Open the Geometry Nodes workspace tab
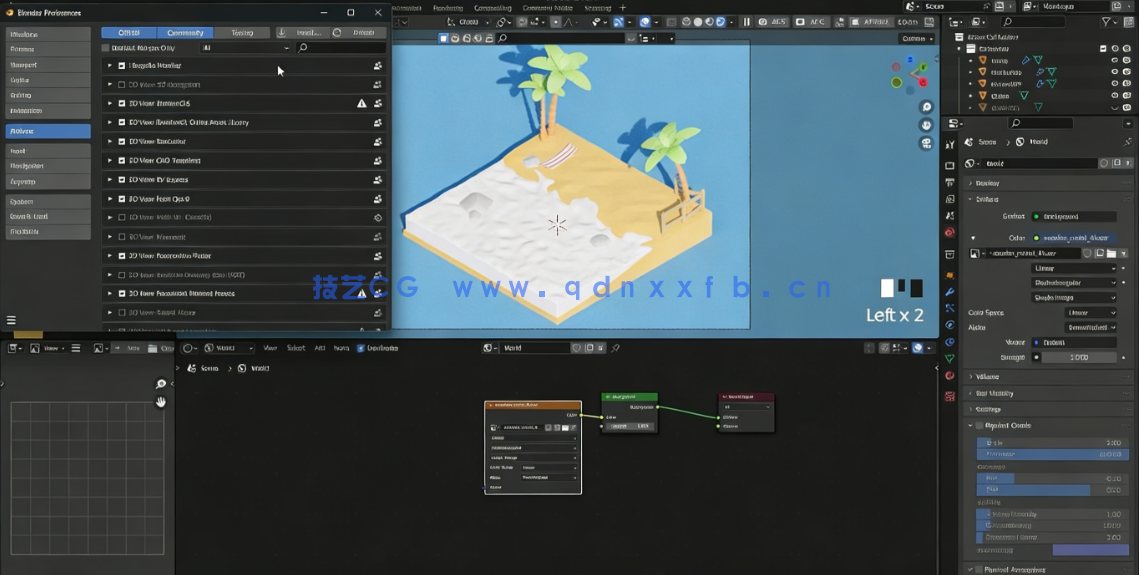This screenshot has width=1139, height=575. [x=548, y=8]
